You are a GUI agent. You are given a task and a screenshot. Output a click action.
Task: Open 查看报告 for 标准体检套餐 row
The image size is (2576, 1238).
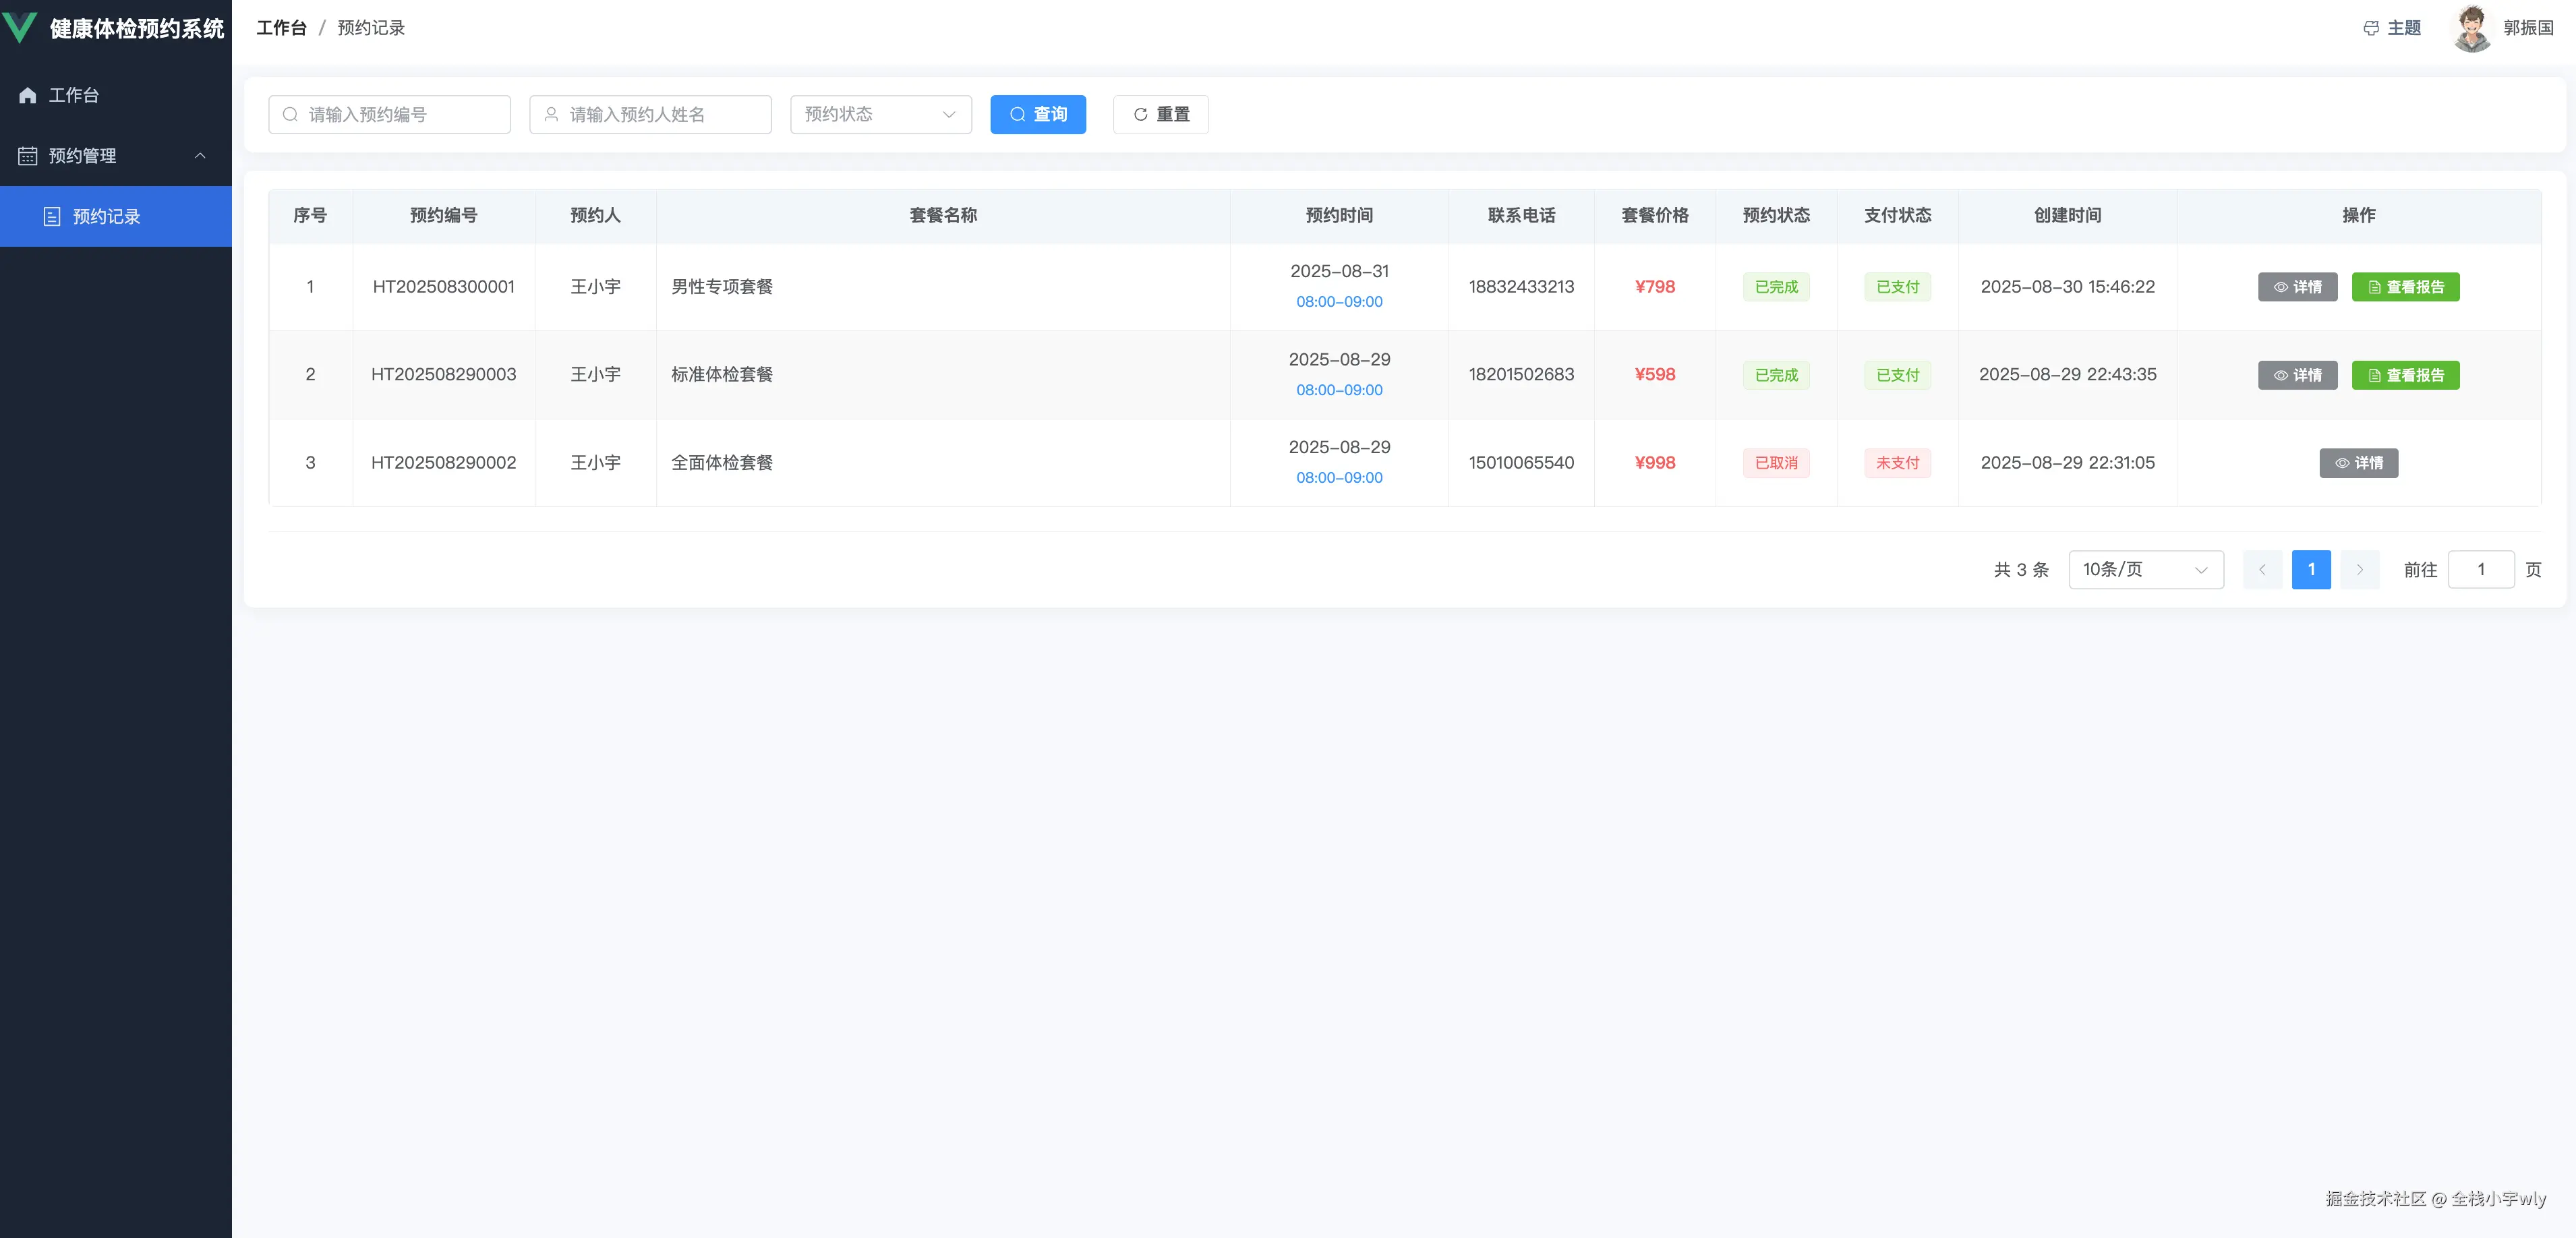point(2405,375)
